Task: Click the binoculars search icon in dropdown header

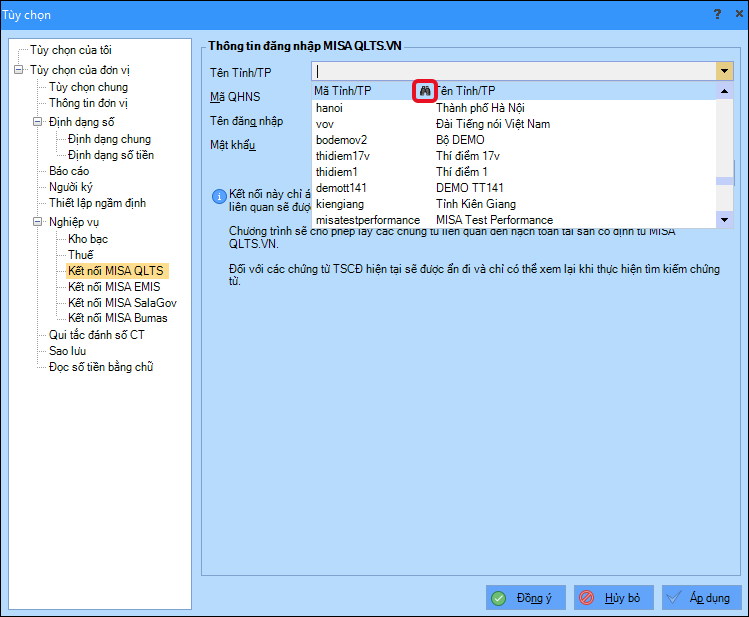Action: coord(425,91)
